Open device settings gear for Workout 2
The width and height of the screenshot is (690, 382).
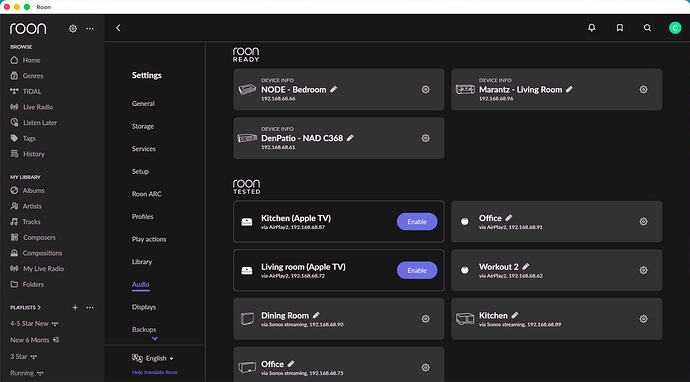[x=643, y=270]
